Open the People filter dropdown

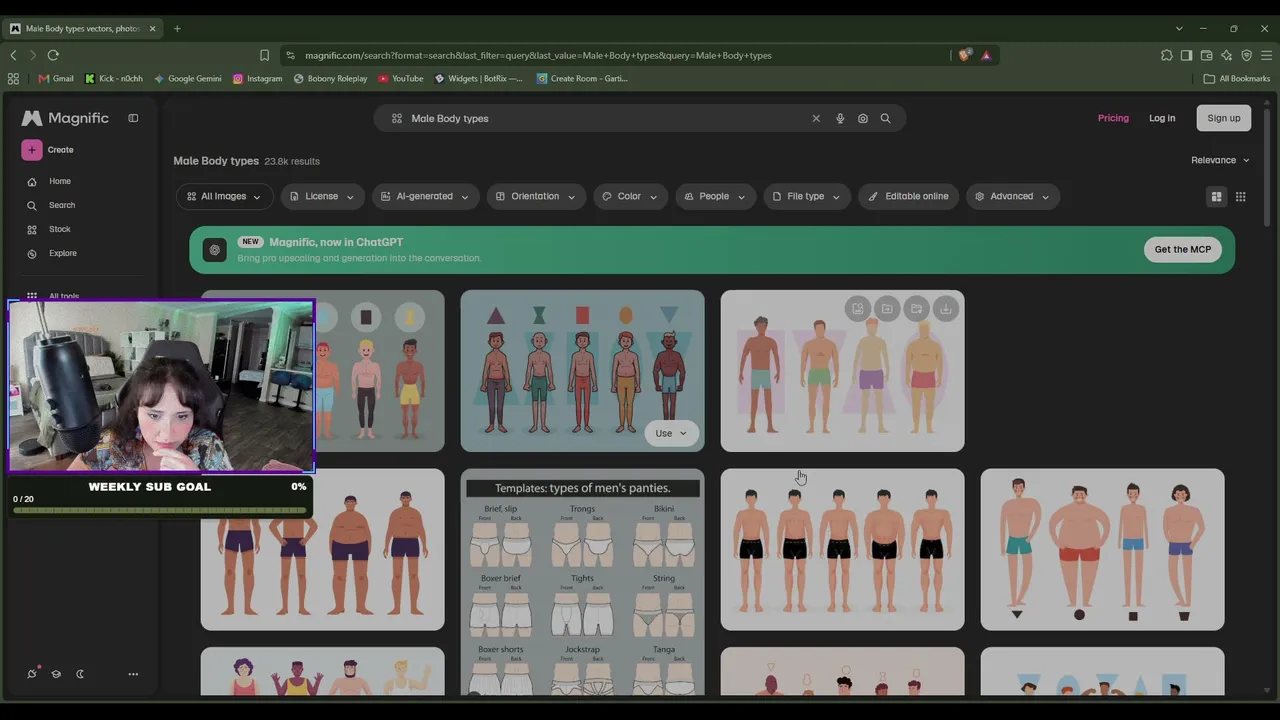715,196
